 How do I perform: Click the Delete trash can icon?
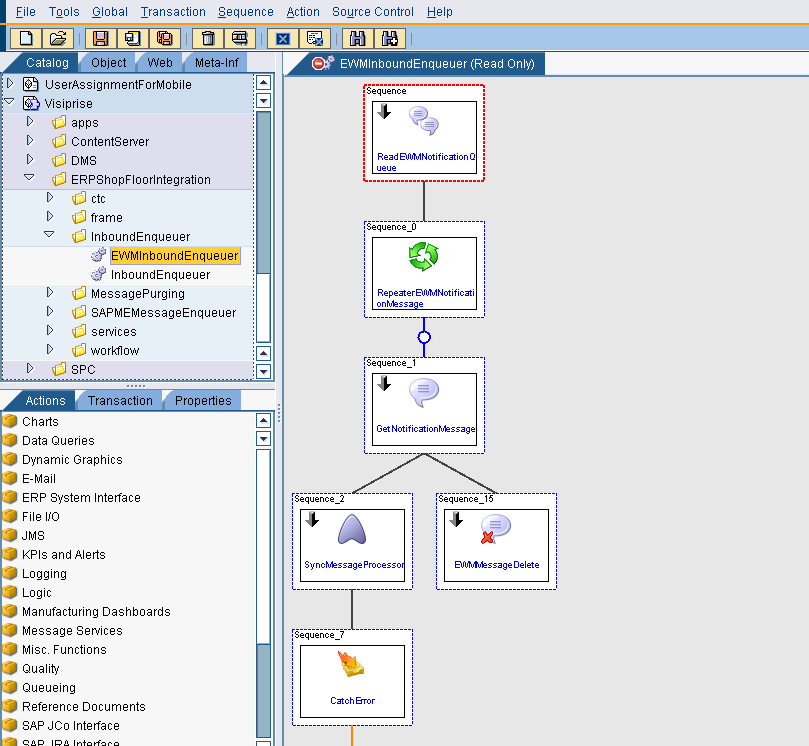click(208, 39)
